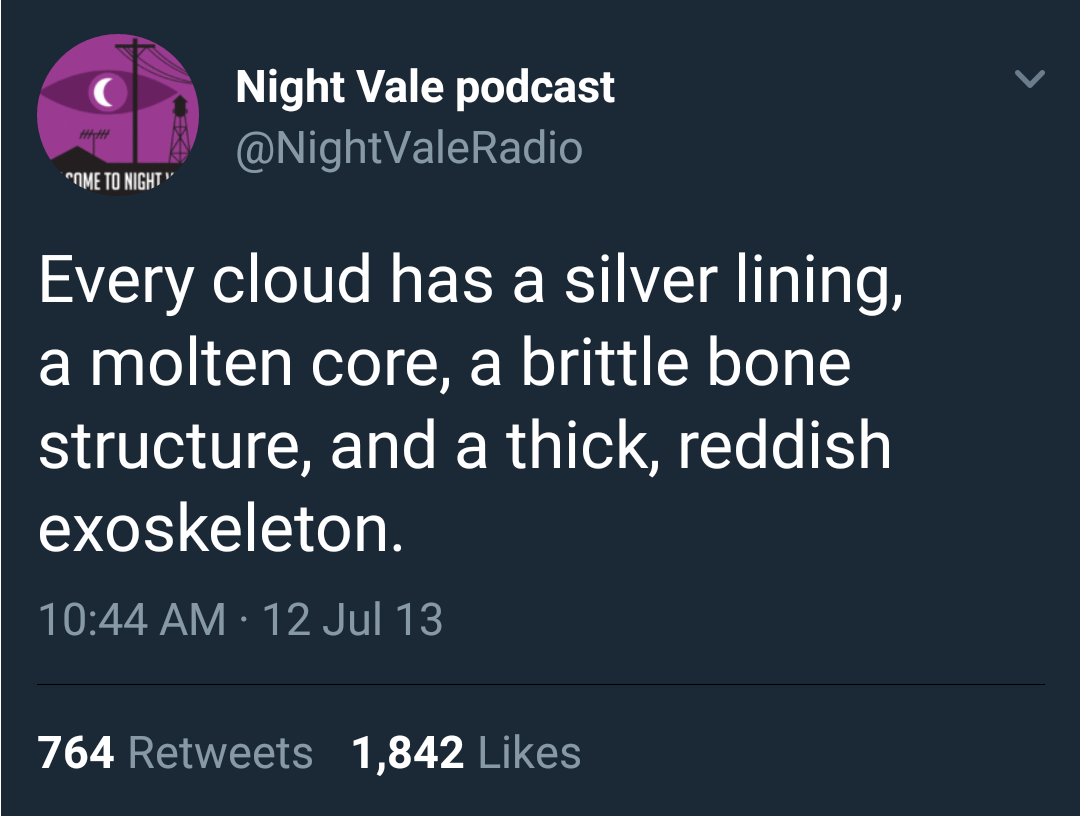Open the 10:44 AM timestamp
The height and width of the screenshot is (816, 1080).
(x=132, y=619)
